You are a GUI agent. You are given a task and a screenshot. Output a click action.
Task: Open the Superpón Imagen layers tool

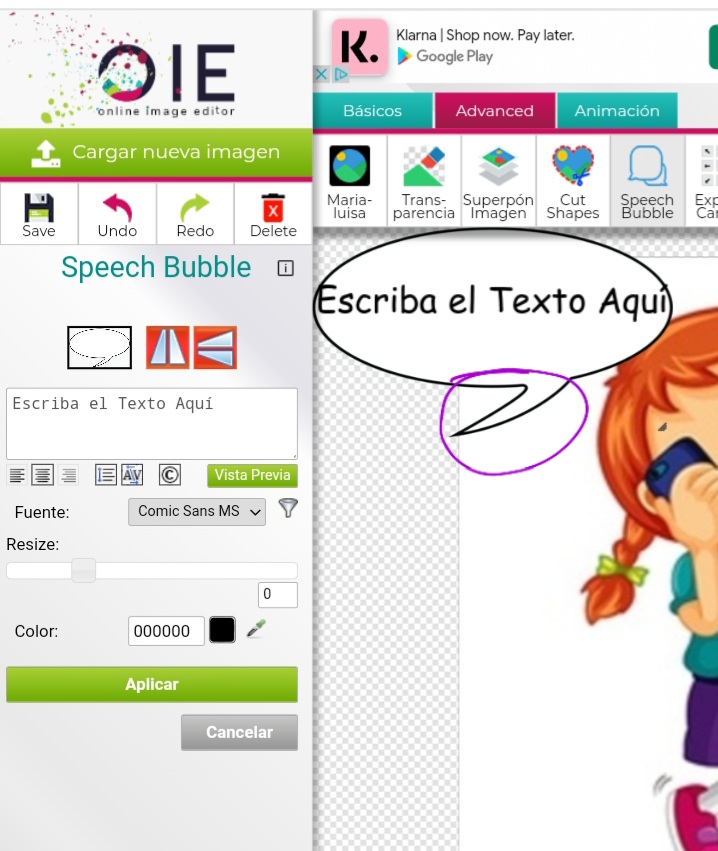coord(498,181)
